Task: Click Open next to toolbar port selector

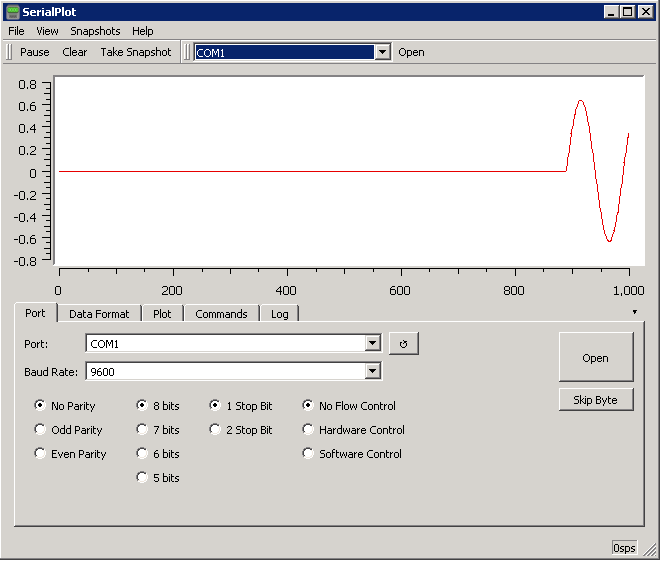Action: [x=411, y=52]
